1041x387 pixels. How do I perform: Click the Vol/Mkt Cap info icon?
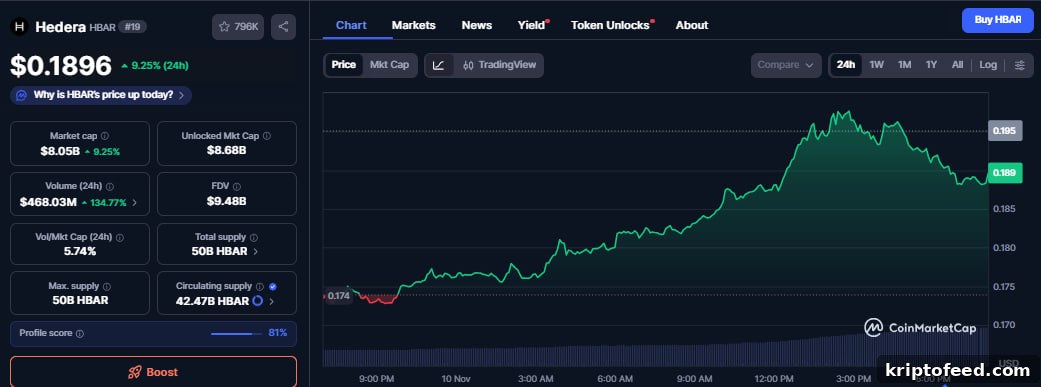tap(120, 237)
